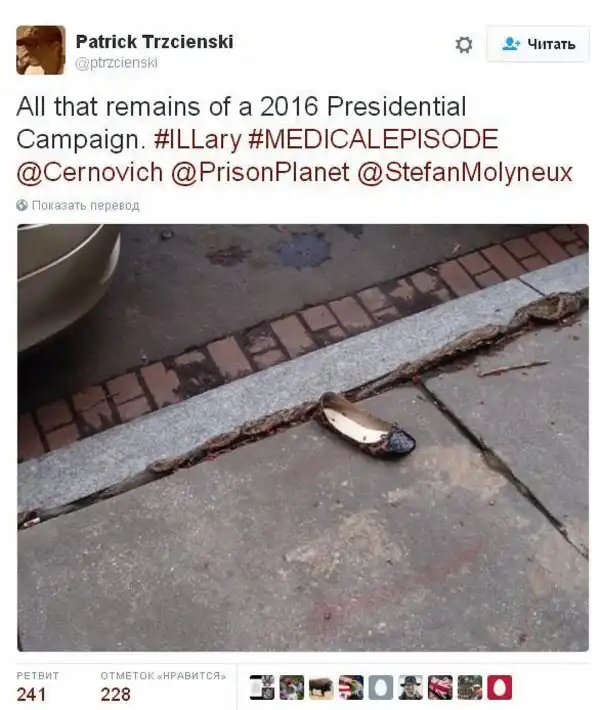Click the globe icon before Показать перевод

pos(22,205)
